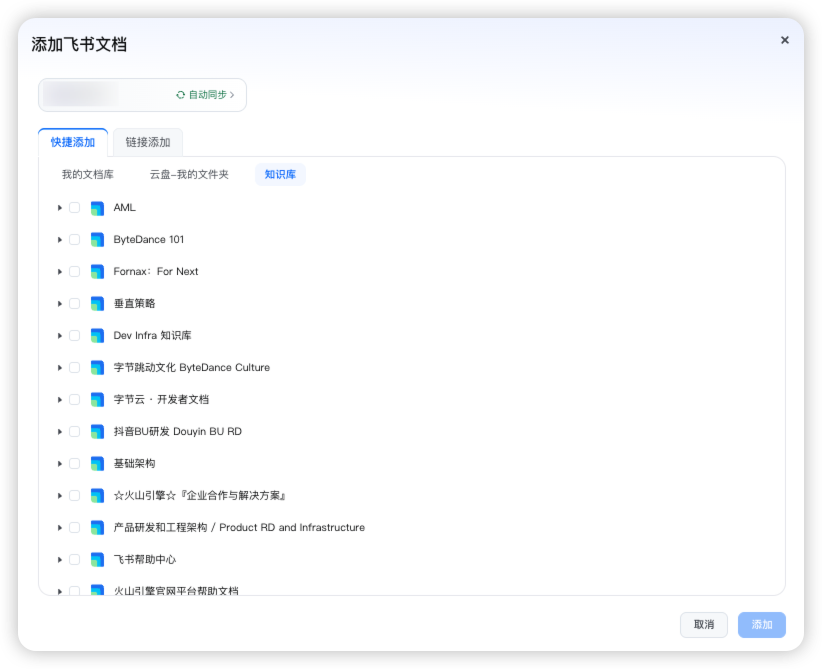Viewport: 822px width, 669px height.
Task: Close the 添加飞书文档 dialog
Action: pyautogui.click(x=784, y=40)
